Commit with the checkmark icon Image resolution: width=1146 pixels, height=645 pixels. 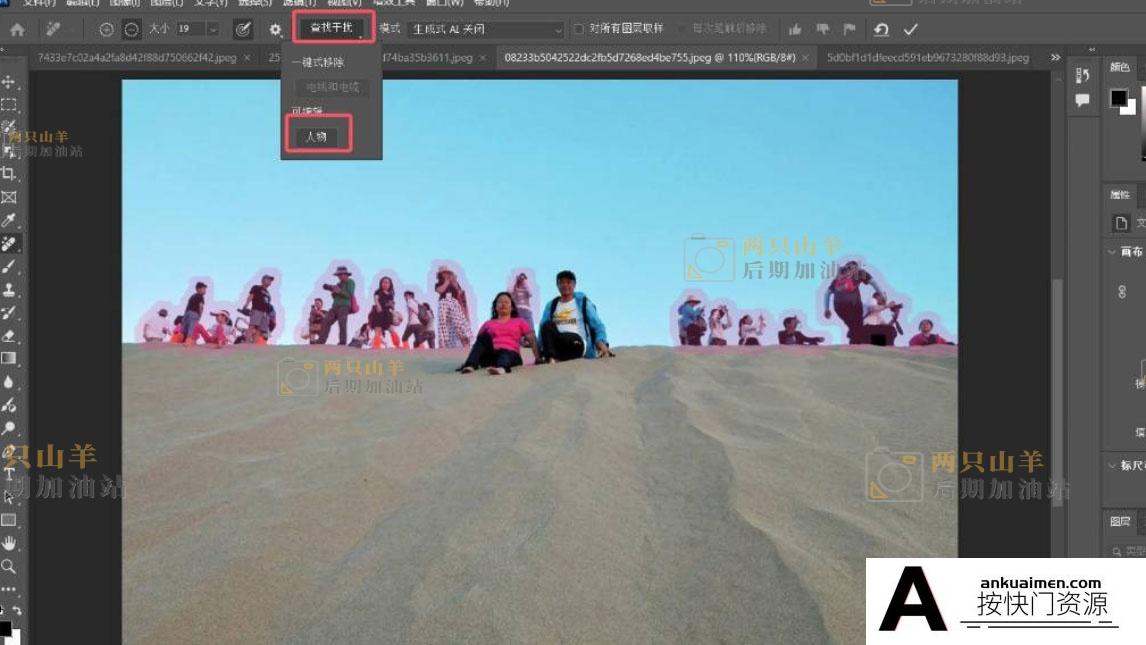click(910, 30)
